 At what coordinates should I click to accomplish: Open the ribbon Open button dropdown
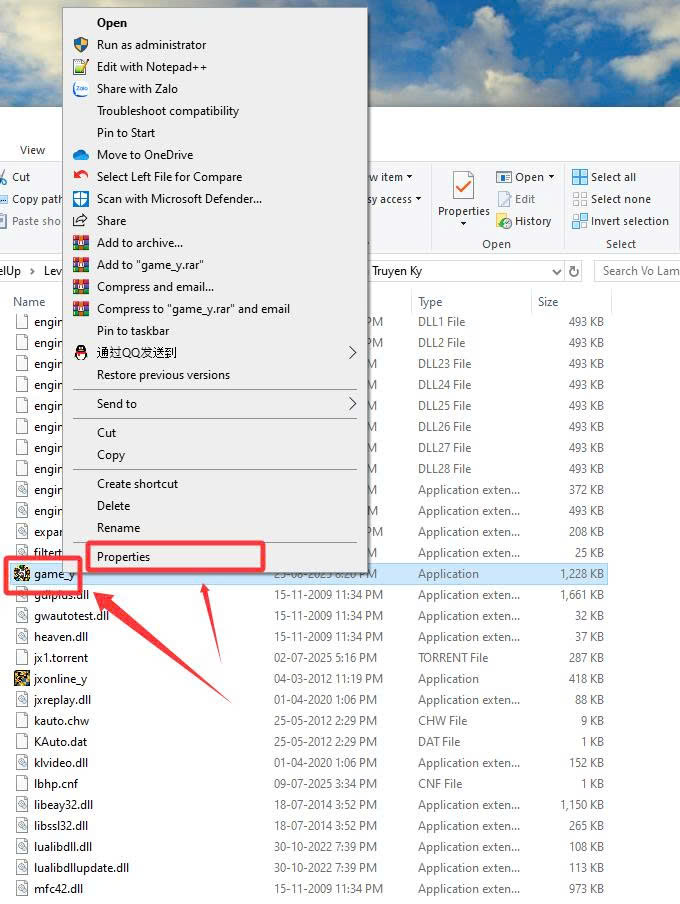(551, 177)
